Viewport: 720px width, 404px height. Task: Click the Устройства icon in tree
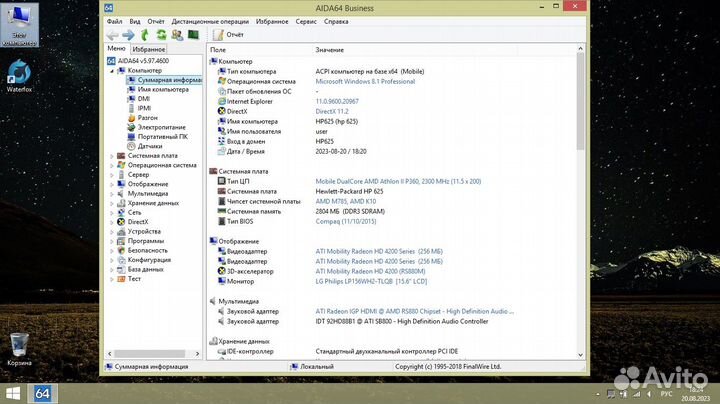(x=121, y=231)
